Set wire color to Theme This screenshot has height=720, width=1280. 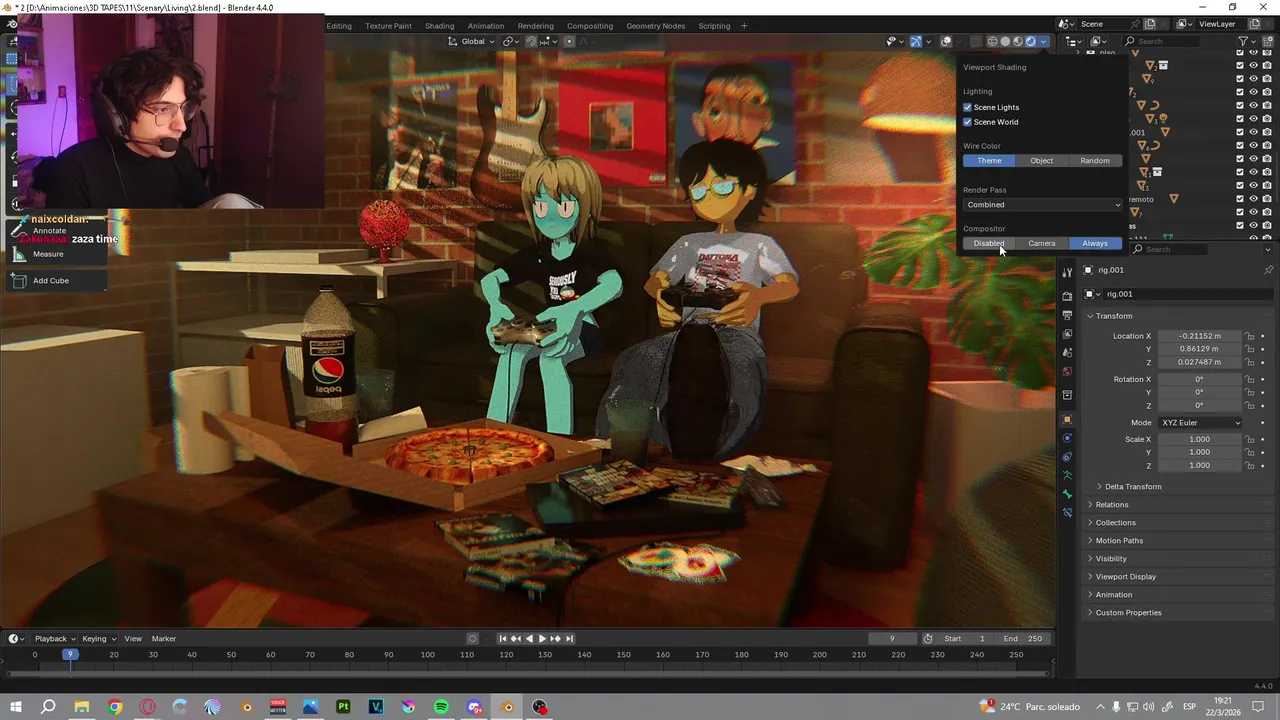[989, 160]
